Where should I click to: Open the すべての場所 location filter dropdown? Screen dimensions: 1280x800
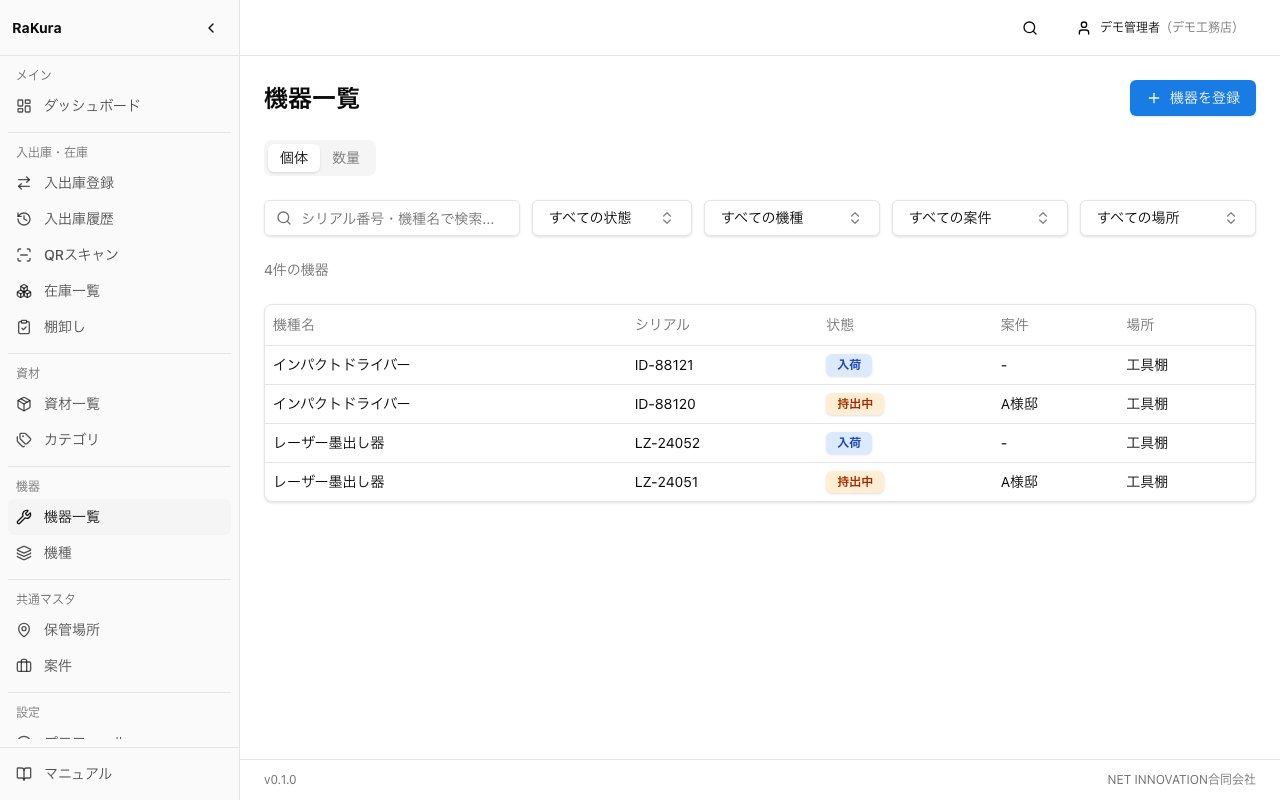[1168, 218]
